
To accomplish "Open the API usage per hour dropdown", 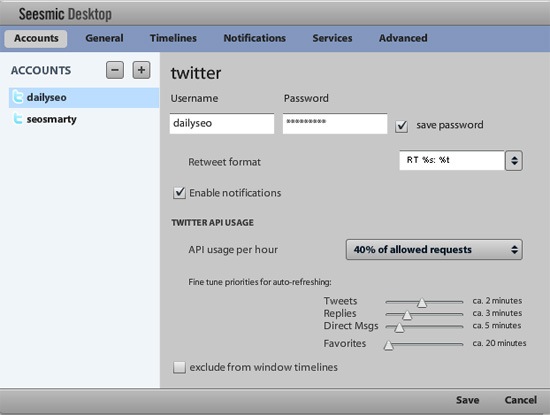I will pyautogui.click(x=434, y=250).
